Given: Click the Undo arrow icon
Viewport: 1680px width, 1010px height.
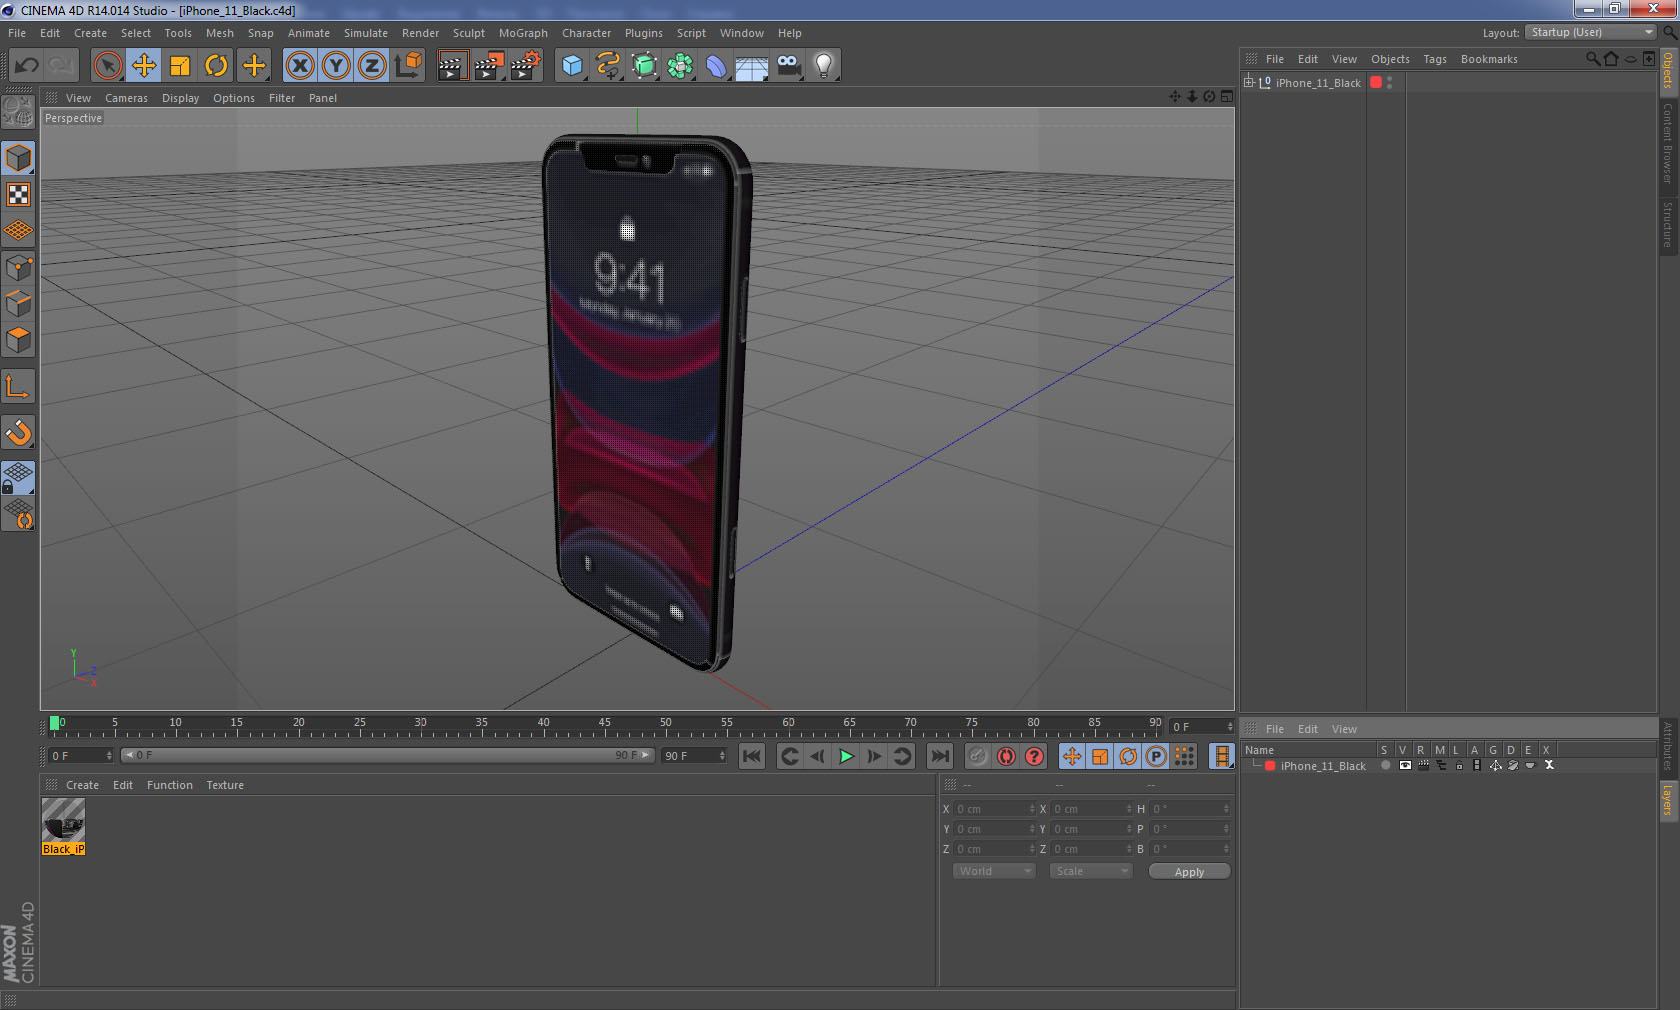Looking at the screenshot, I should coord(27,66).
